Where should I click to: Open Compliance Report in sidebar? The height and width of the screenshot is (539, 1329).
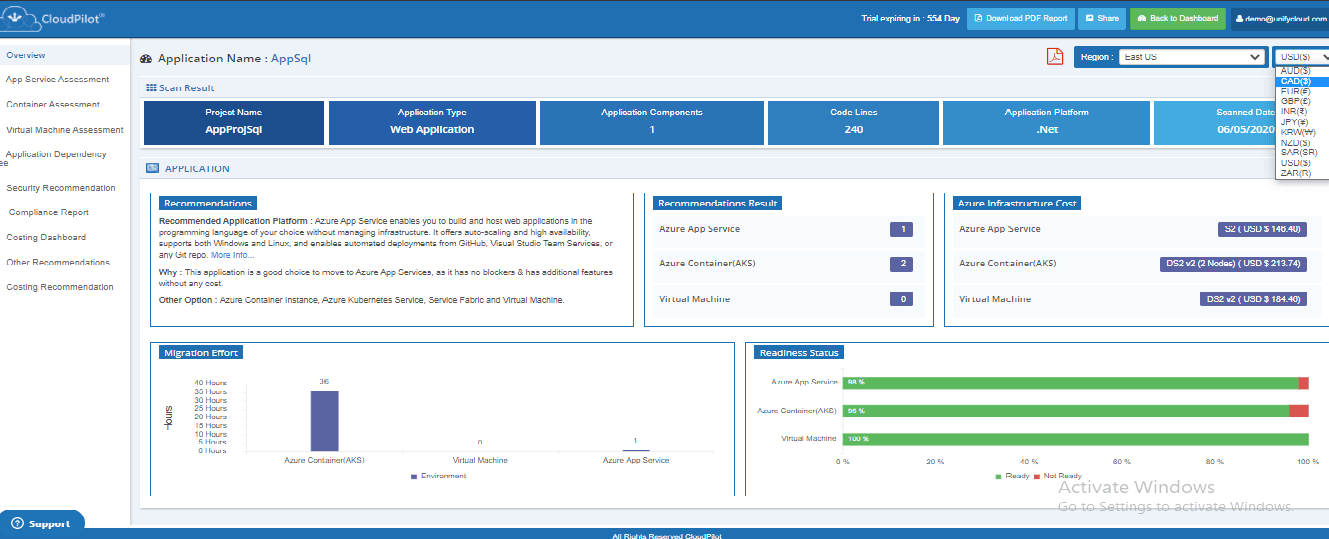49,212
